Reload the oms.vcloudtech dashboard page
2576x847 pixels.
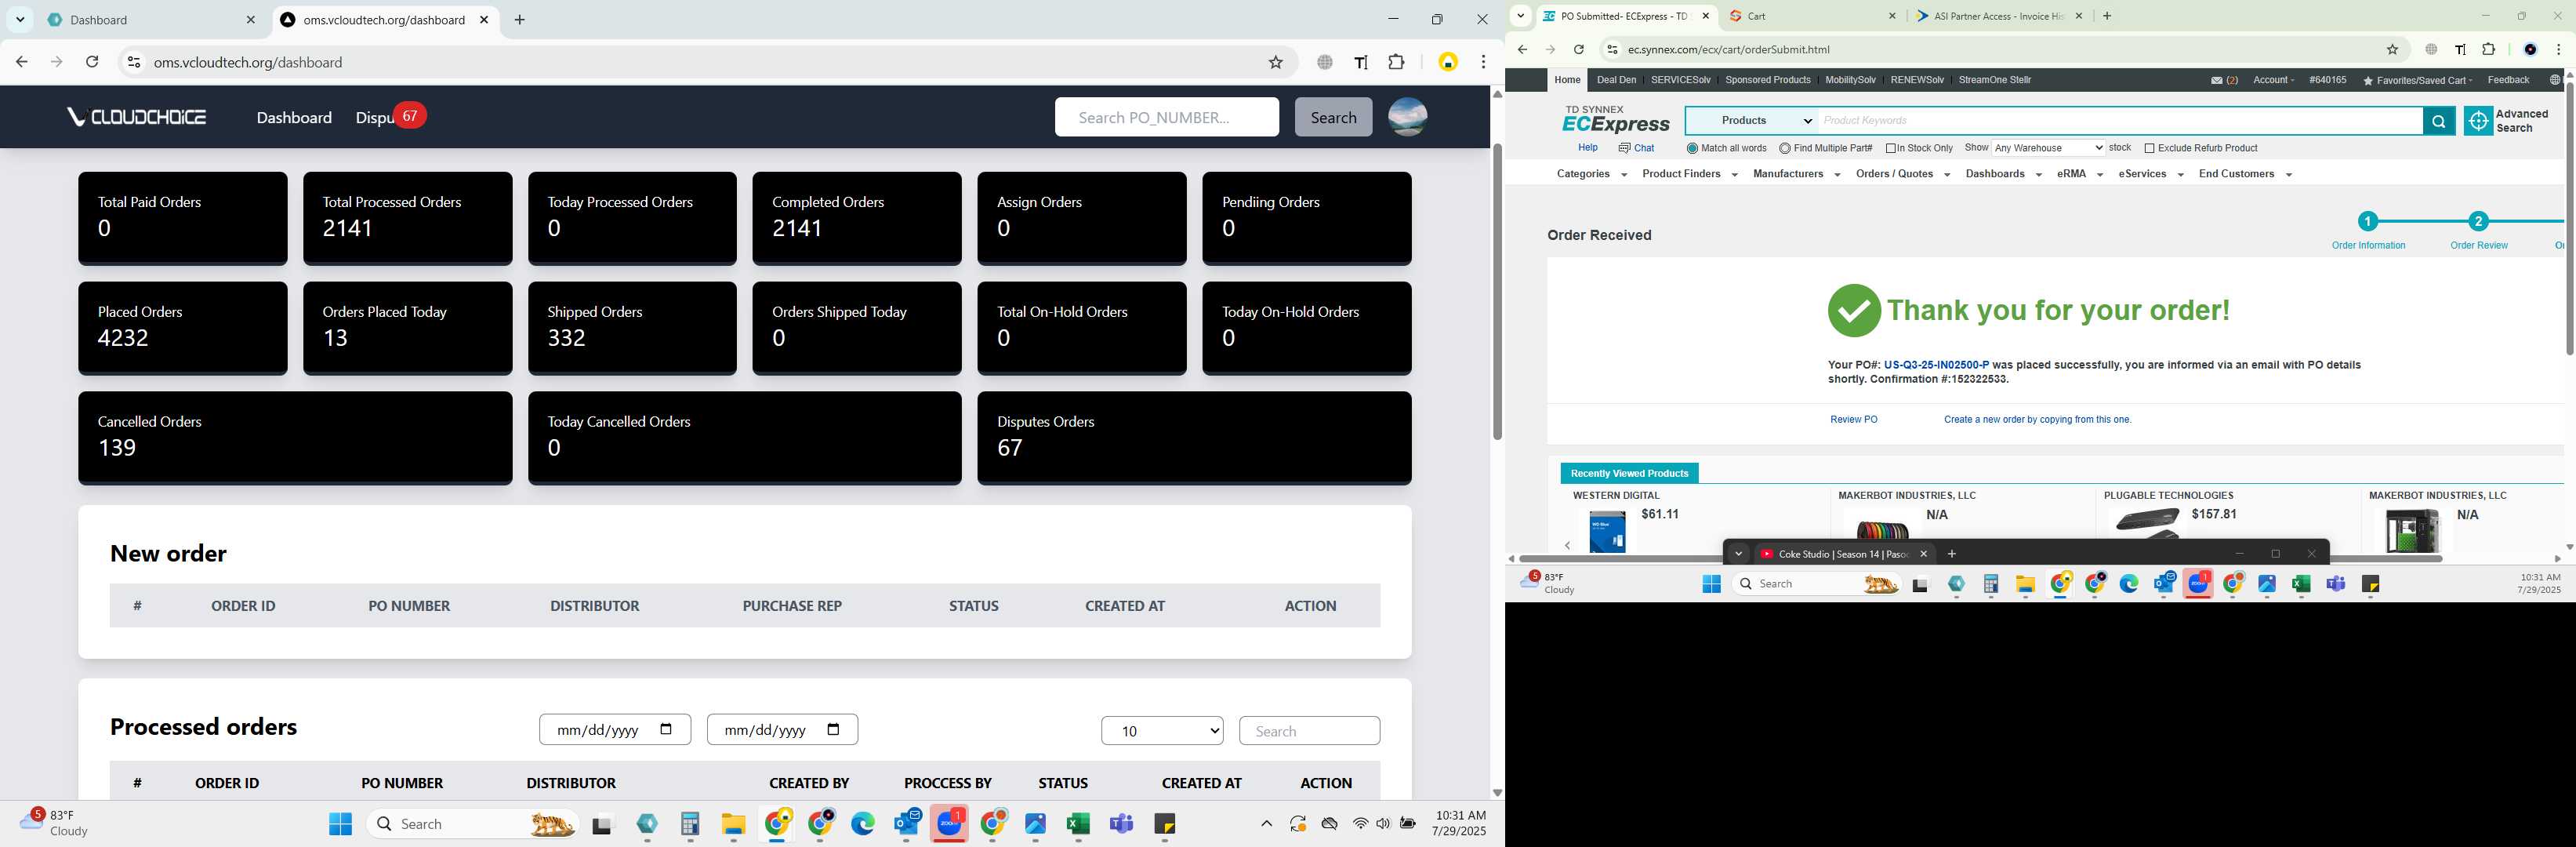click(92, 62)
